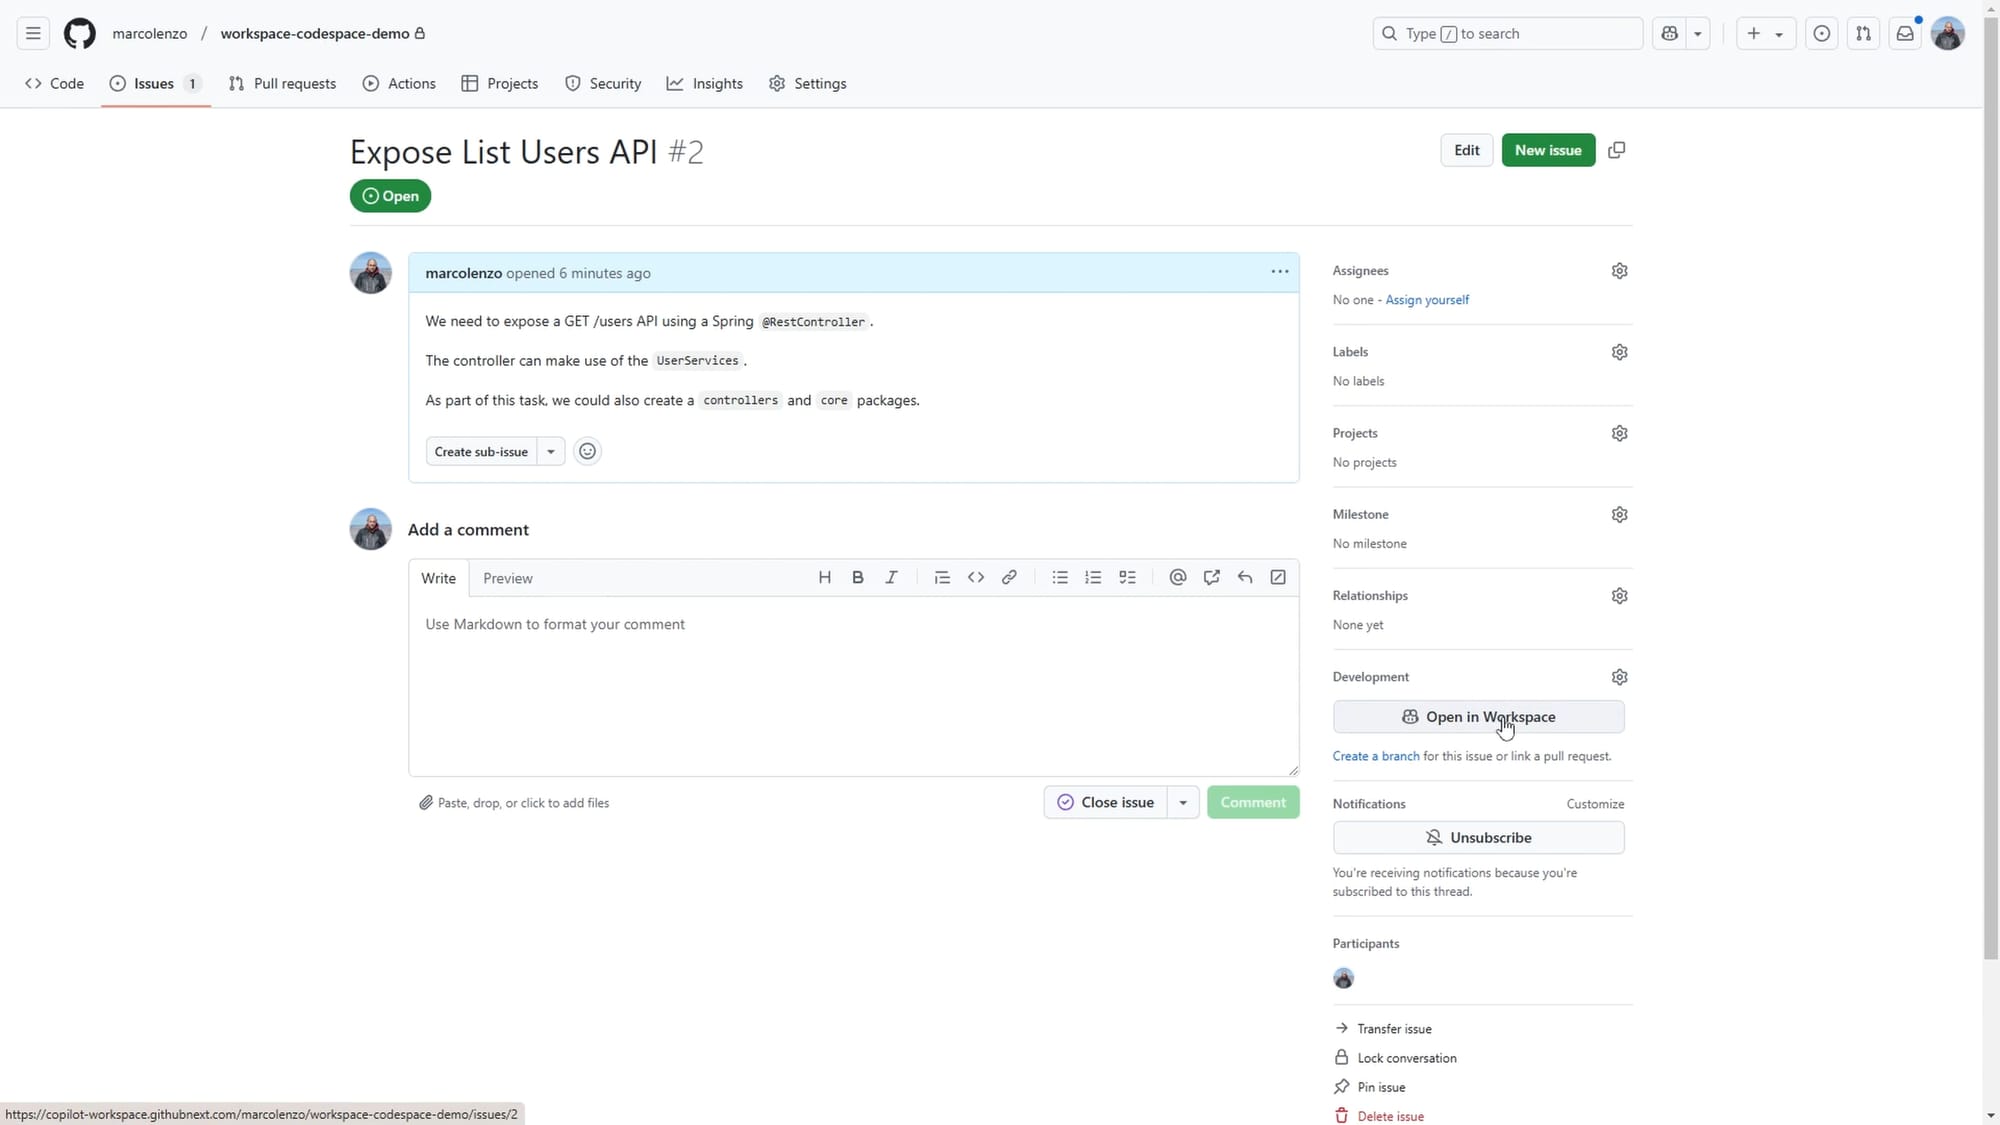Open the notifications inbox icon
Viewport: 2000px width, 1125px height.
pyautogui.click(x=1905, y=33)
